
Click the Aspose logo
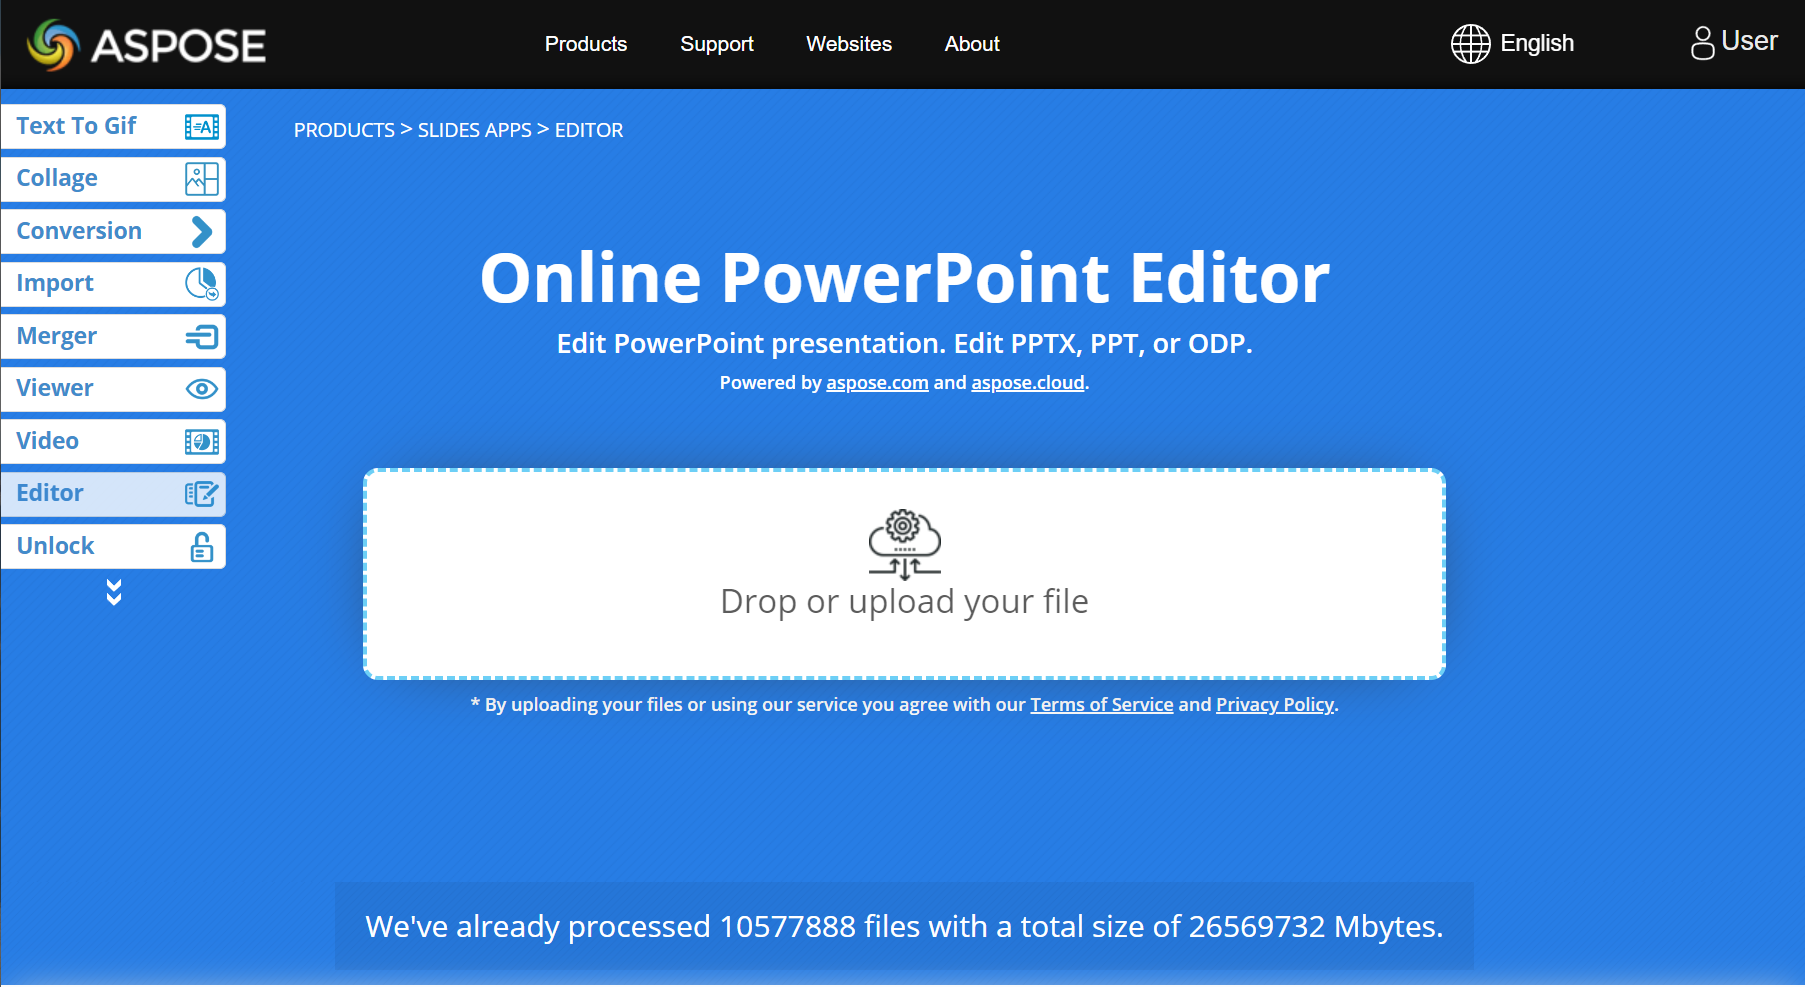(x=147, y=45)
